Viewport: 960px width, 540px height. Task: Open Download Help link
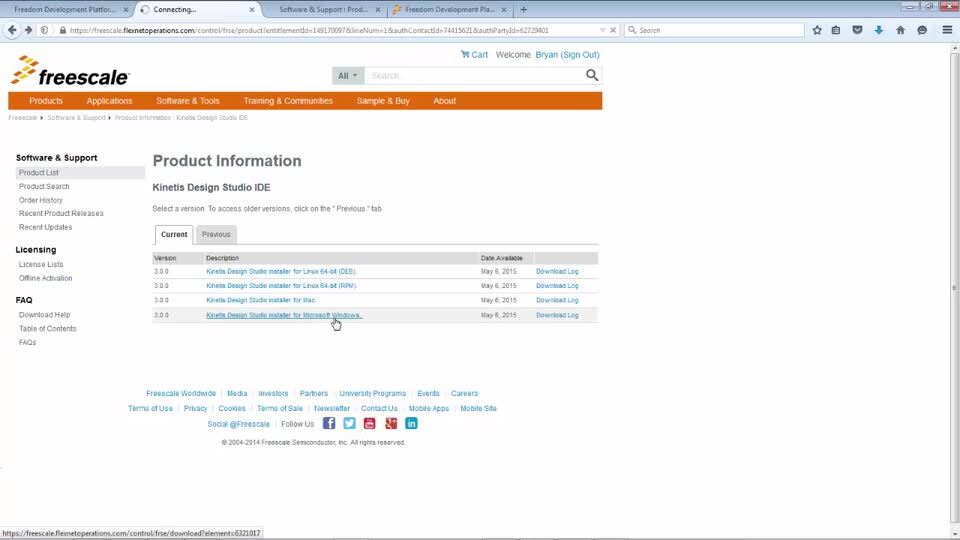tap(44, 315)
